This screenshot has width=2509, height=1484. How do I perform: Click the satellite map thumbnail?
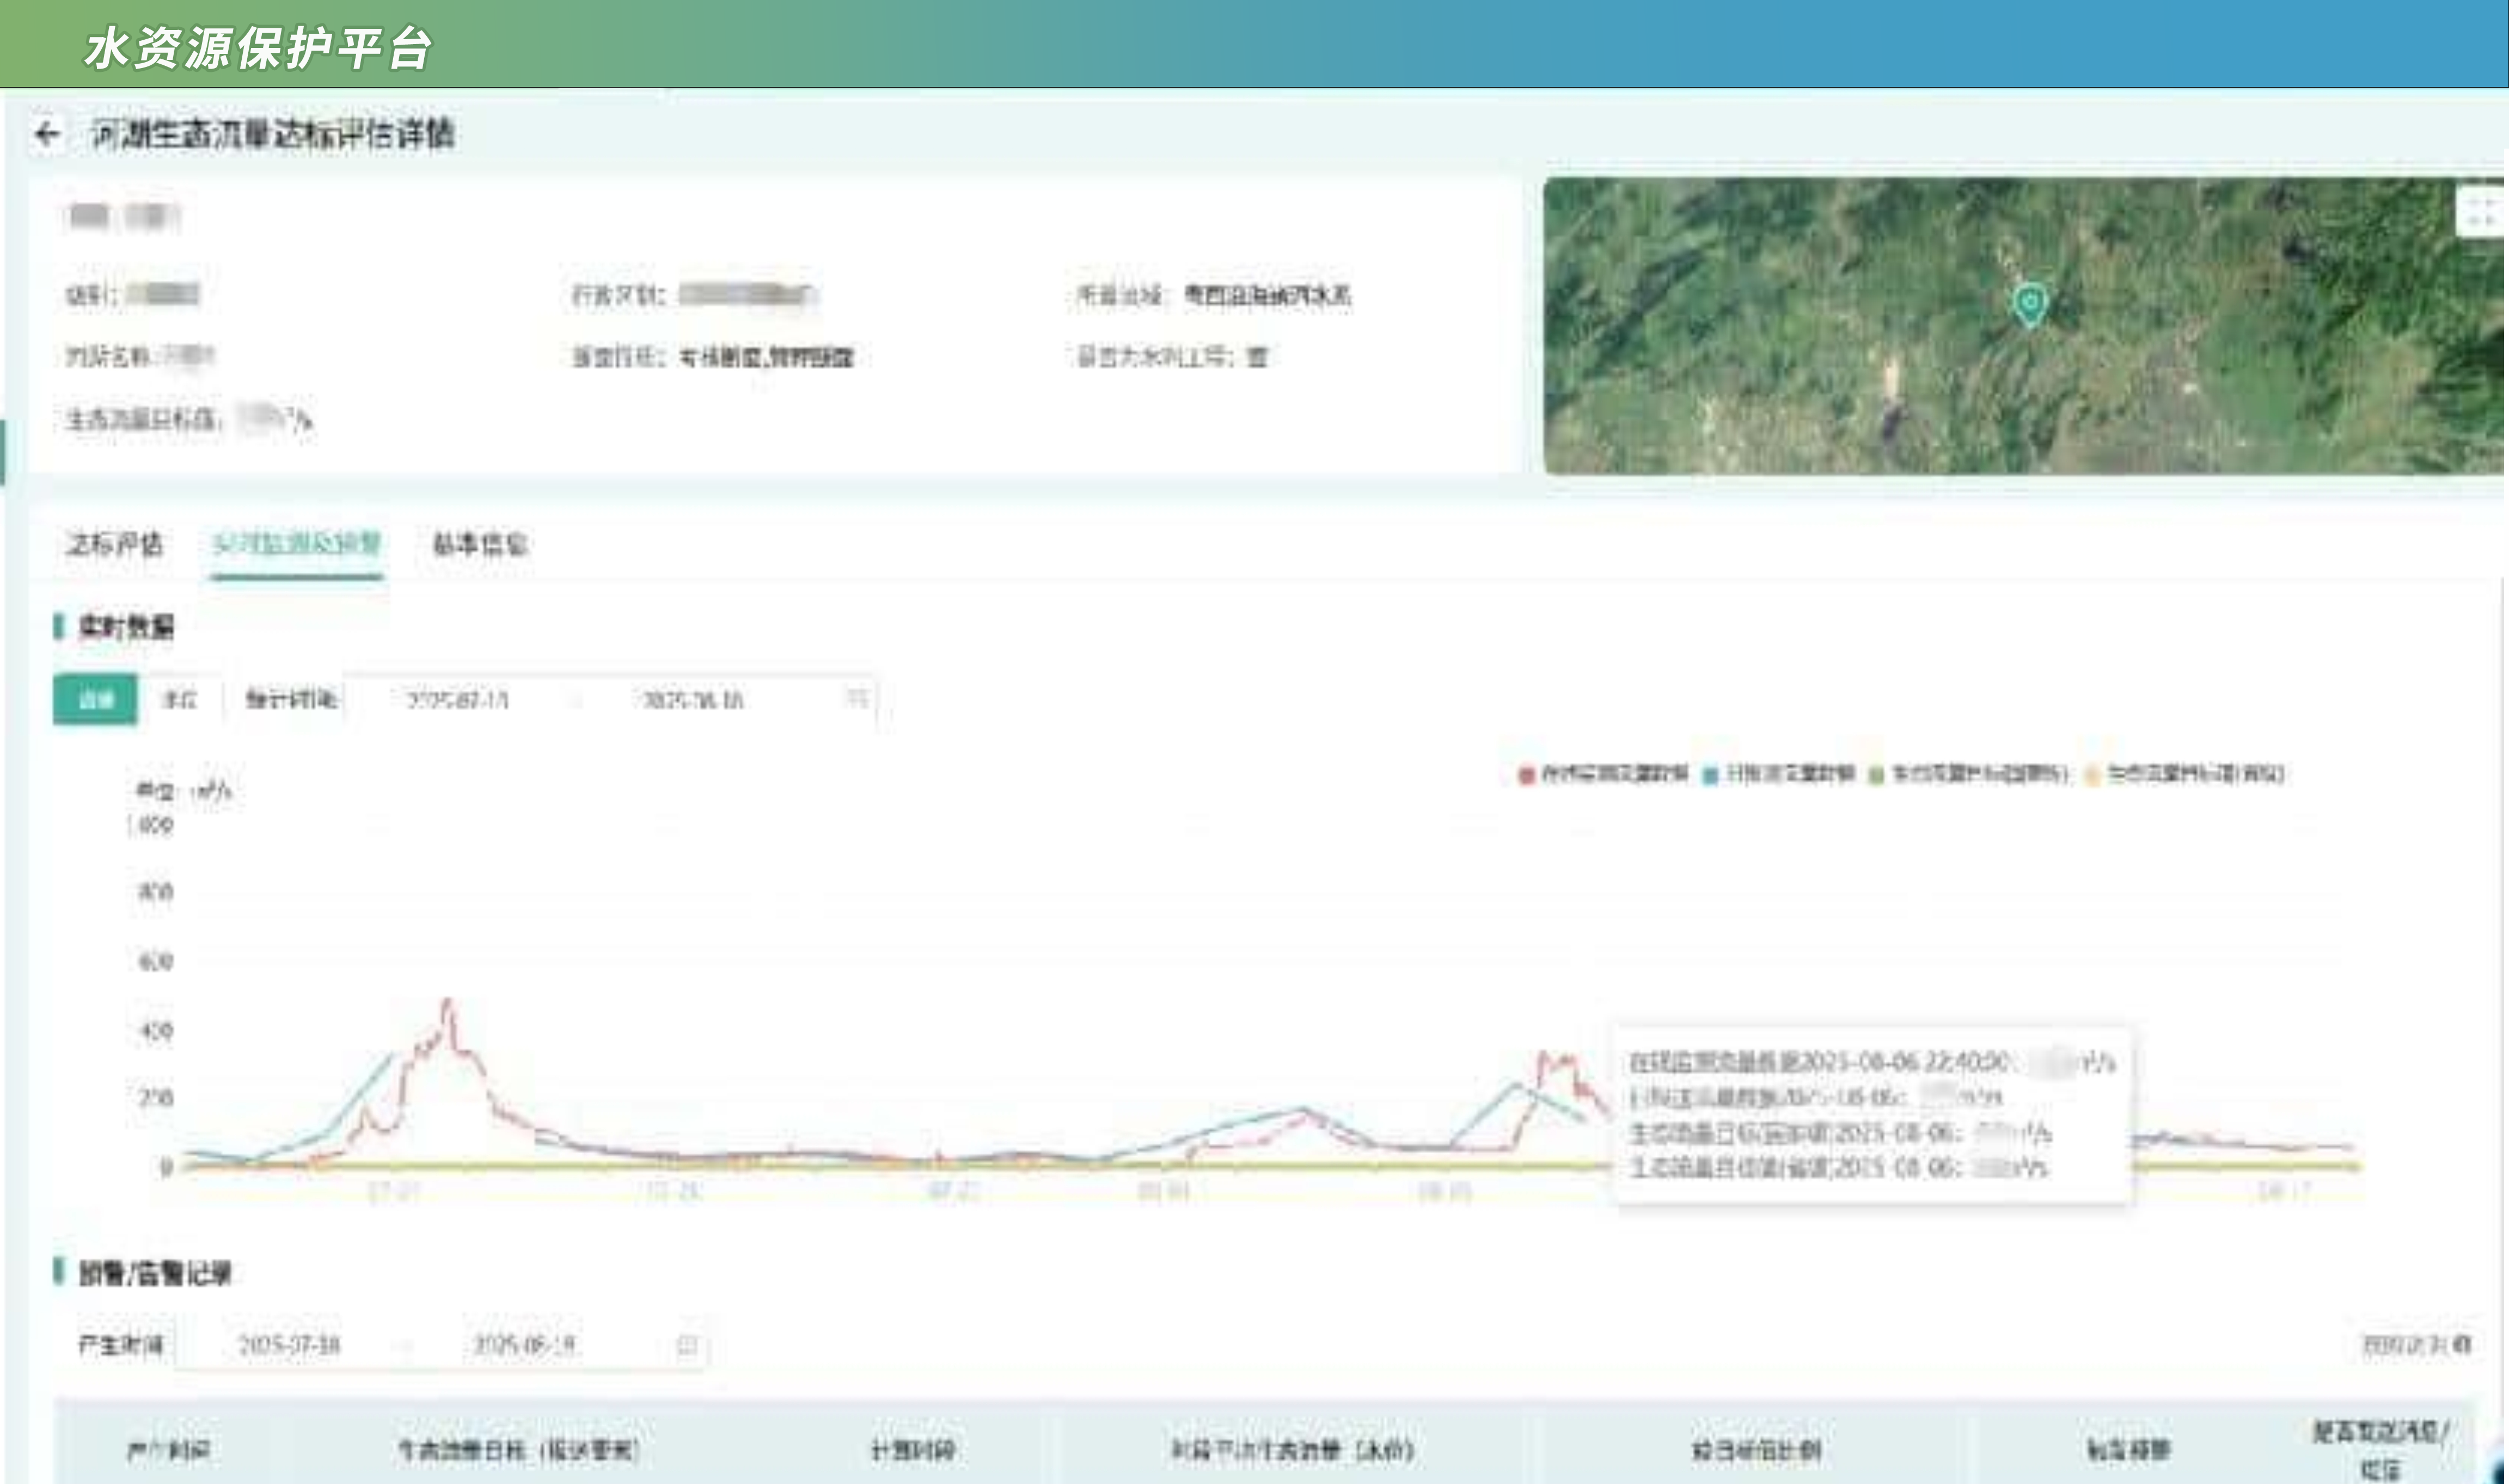pos(2025,326)
